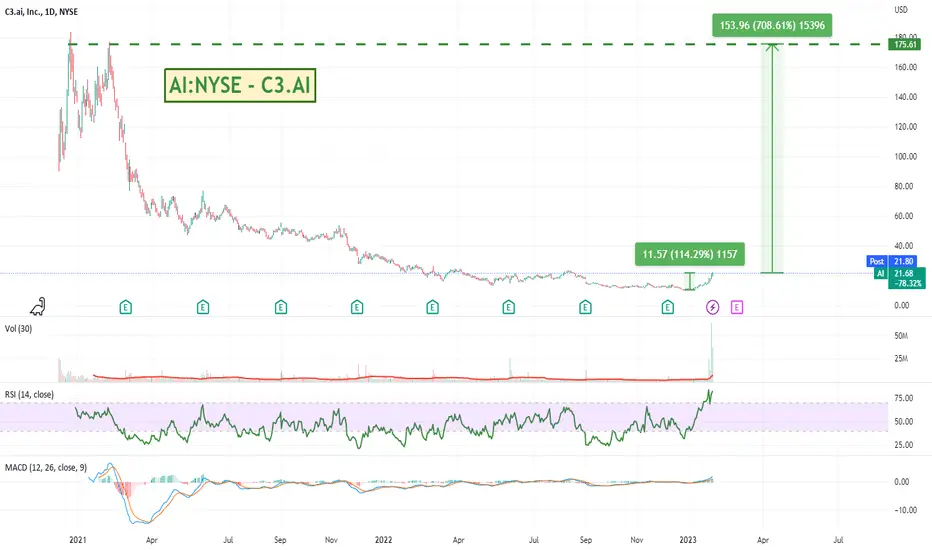Click the USD currency label

coord(901,10)
